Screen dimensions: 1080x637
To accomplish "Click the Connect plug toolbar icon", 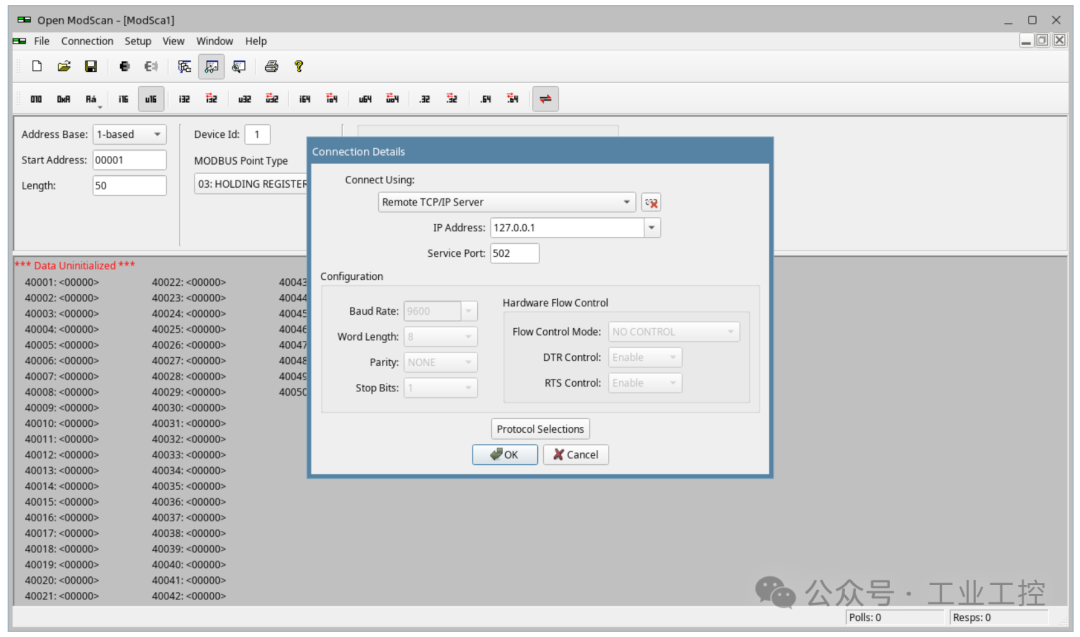I will (x=124, y=66).
